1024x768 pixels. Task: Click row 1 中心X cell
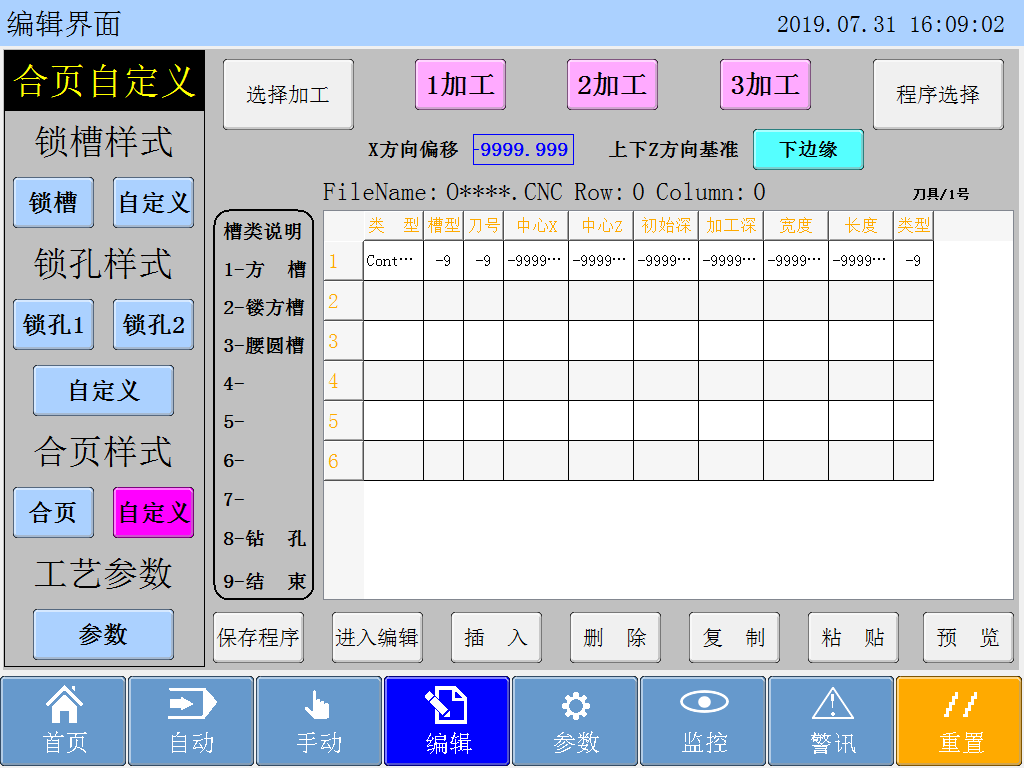[x=536, y=261]
